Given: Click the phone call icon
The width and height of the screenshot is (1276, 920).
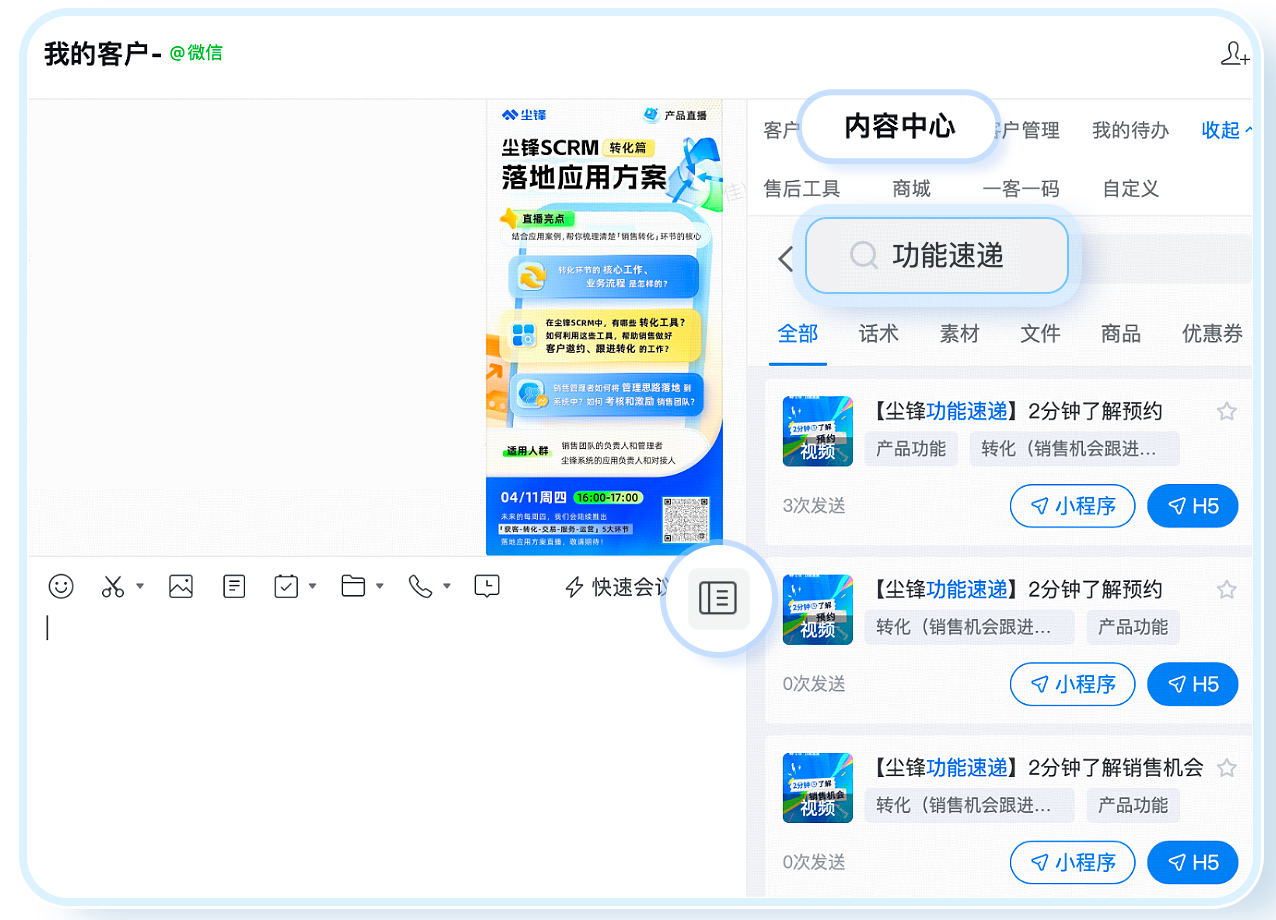Looking at the screenshot, I should [x=420, y=587].
